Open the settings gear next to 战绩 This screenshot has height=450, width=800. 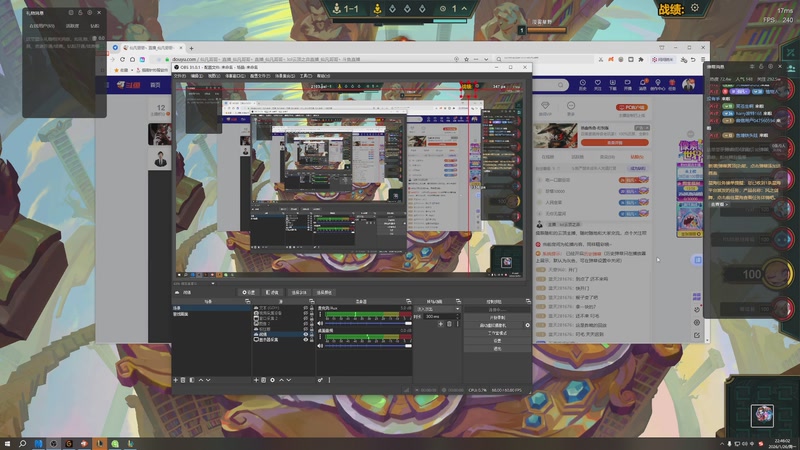694,8
